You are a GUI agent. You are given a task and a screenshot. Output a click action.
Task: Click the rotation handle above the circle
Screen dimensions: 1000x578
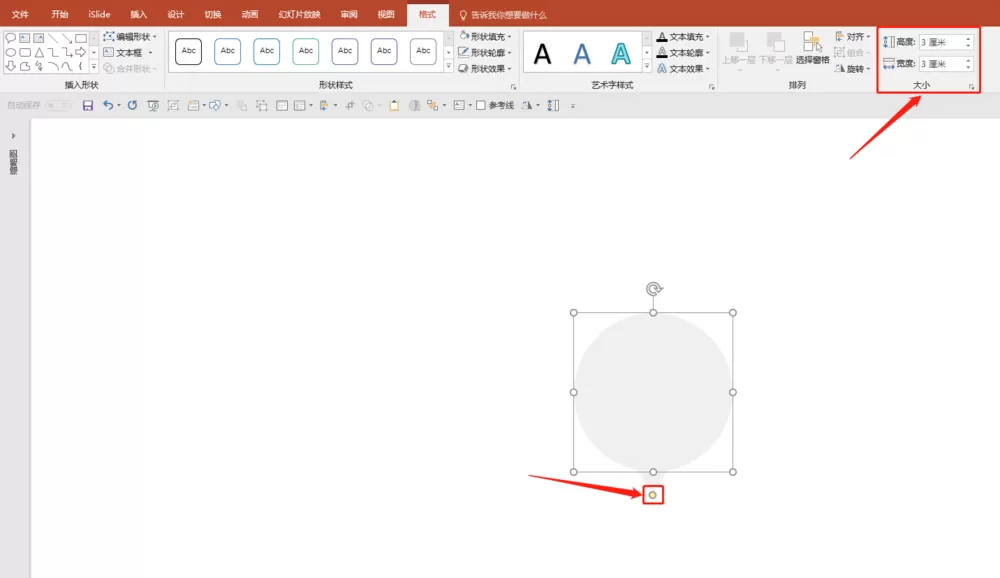(654, 289)
